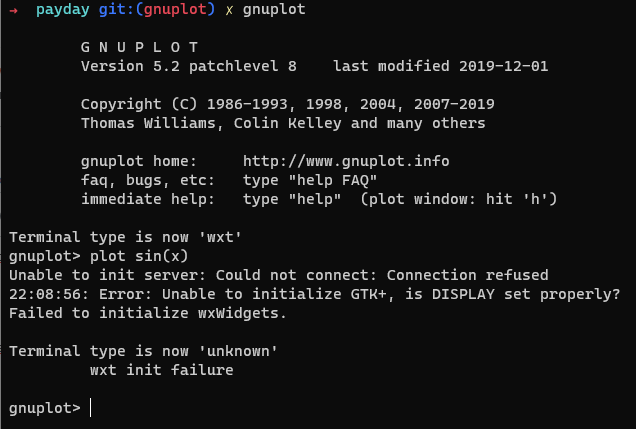
Task: Click the 'payday' directory name
Action: coord(62,9)
